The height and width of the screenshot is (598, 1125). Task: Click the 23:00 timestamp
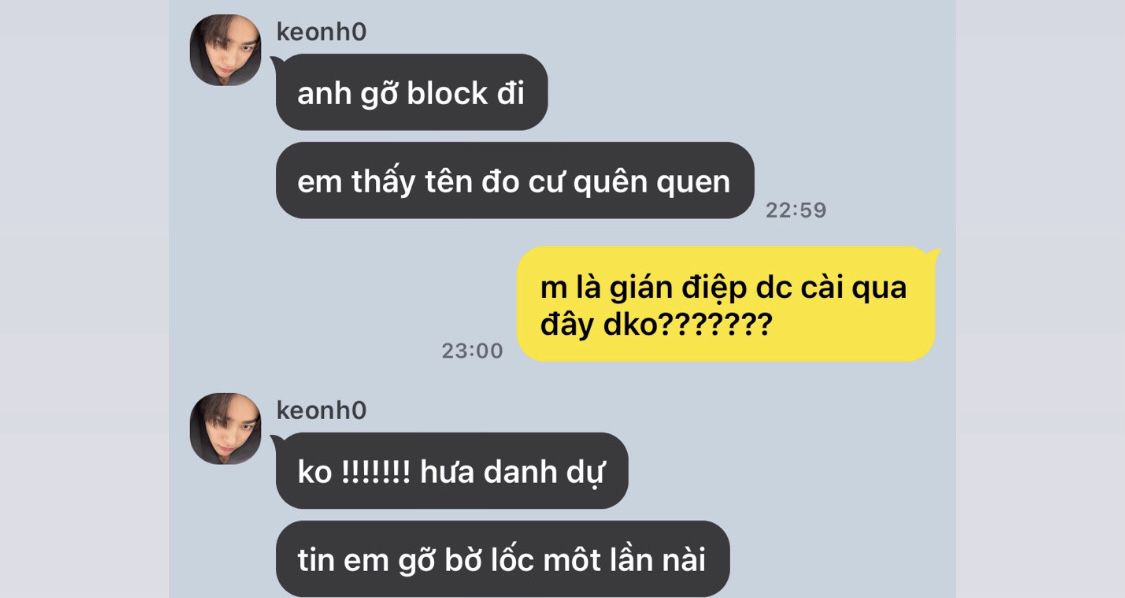[x=472, y=351]
